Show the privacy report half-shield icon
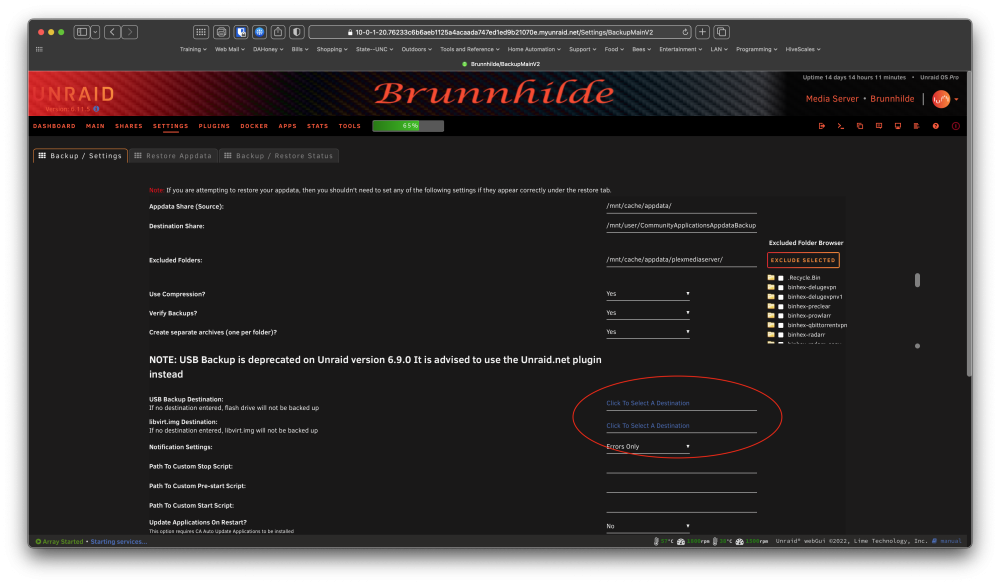The width and height of the screenshot is (1000, 585). coord(297,32)
